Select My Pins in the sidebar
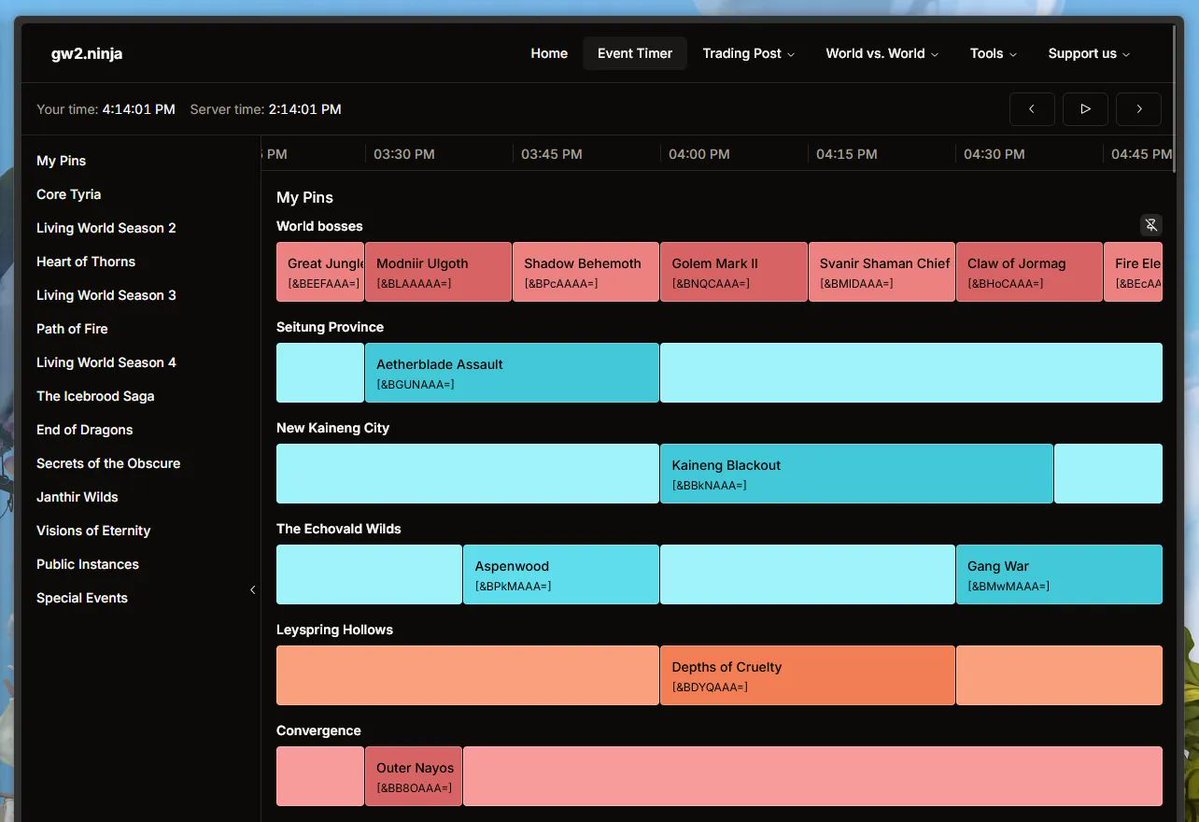The image size is (1199, 822). [61, 161]
